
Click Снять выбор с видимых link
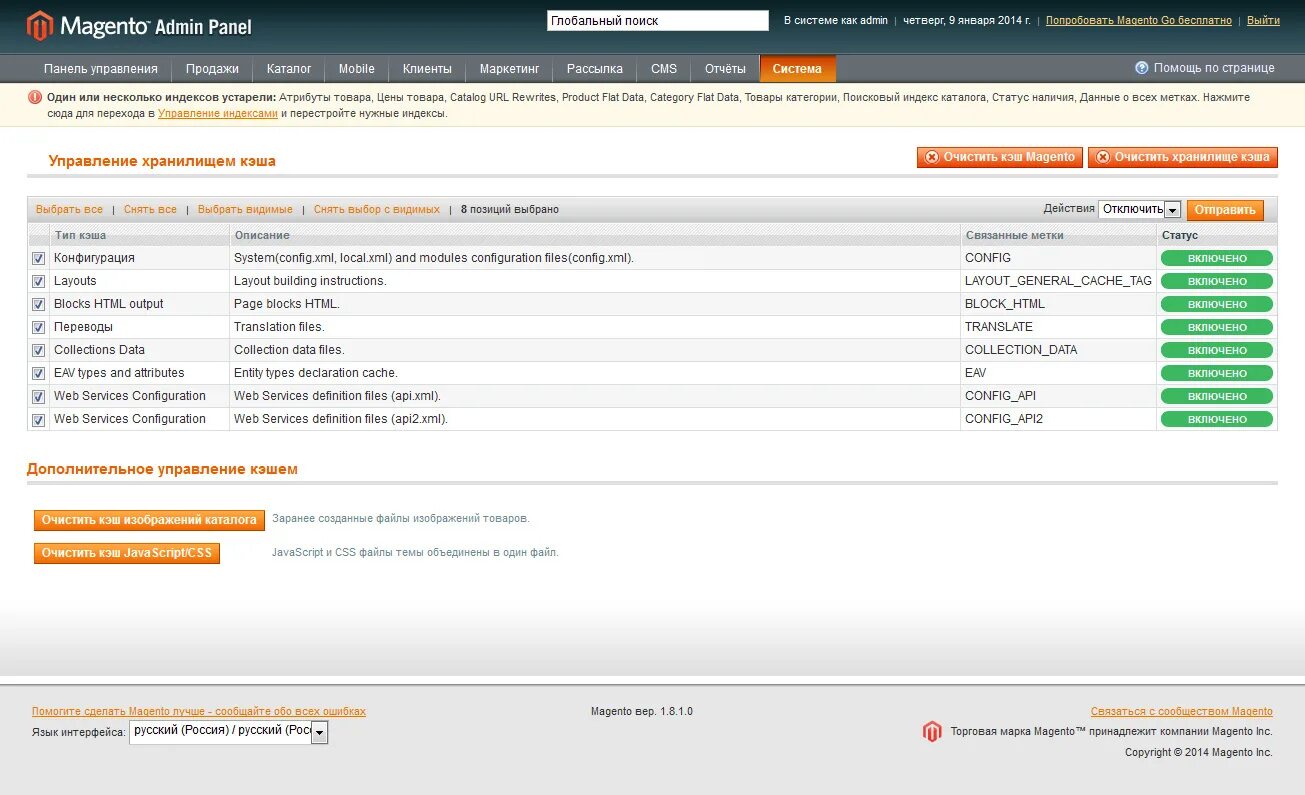pos(377,210)
